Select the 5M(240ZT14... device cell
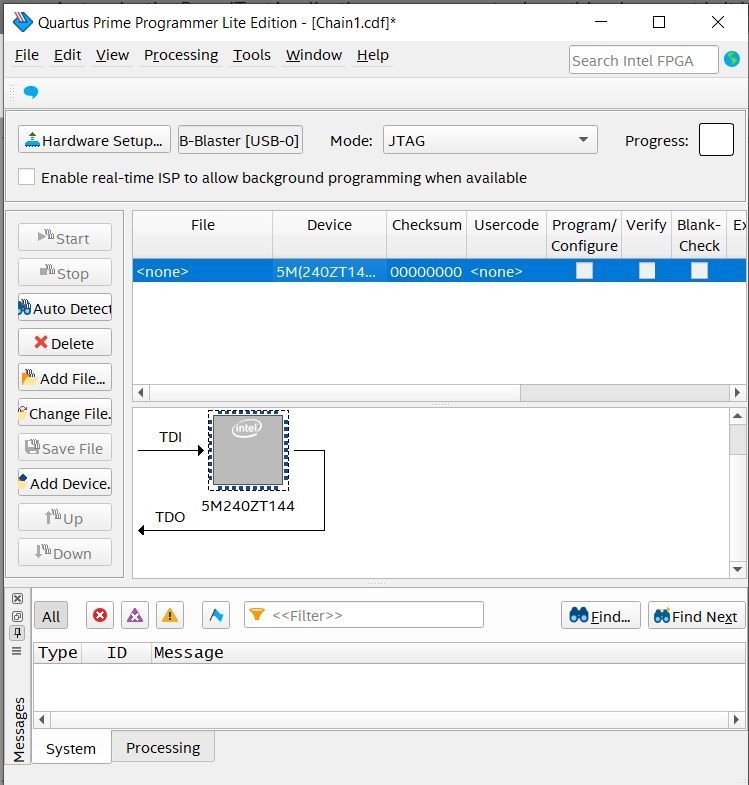The height and width of the screenshot is (785, 749). coord(329,271)
